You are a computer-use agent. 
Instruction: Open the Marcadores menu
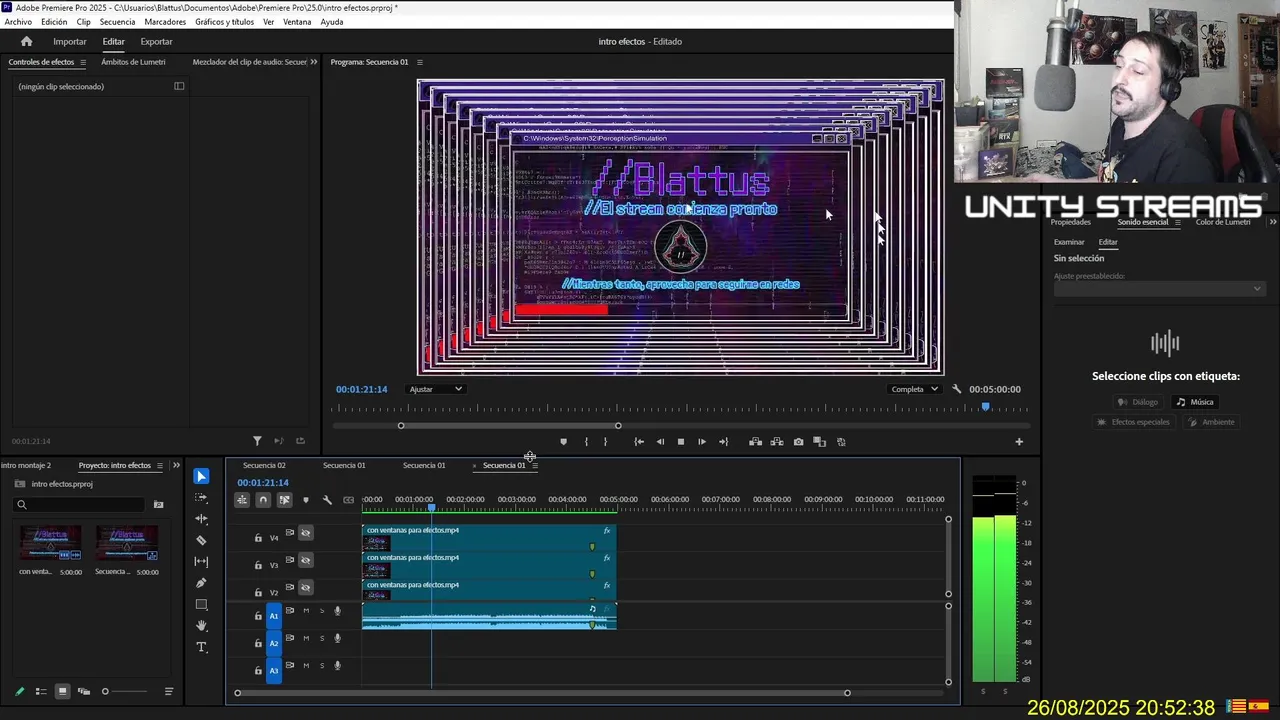tap(165, 21)
